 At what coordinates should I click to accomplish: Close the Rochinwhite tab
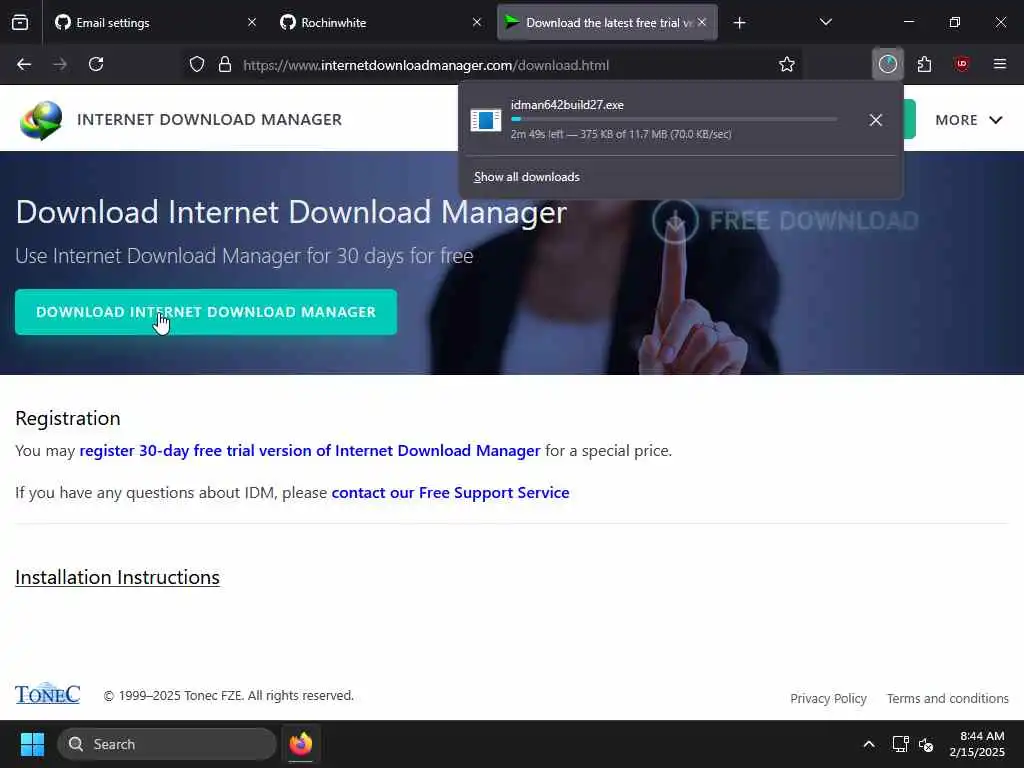[x=477, y=22]
